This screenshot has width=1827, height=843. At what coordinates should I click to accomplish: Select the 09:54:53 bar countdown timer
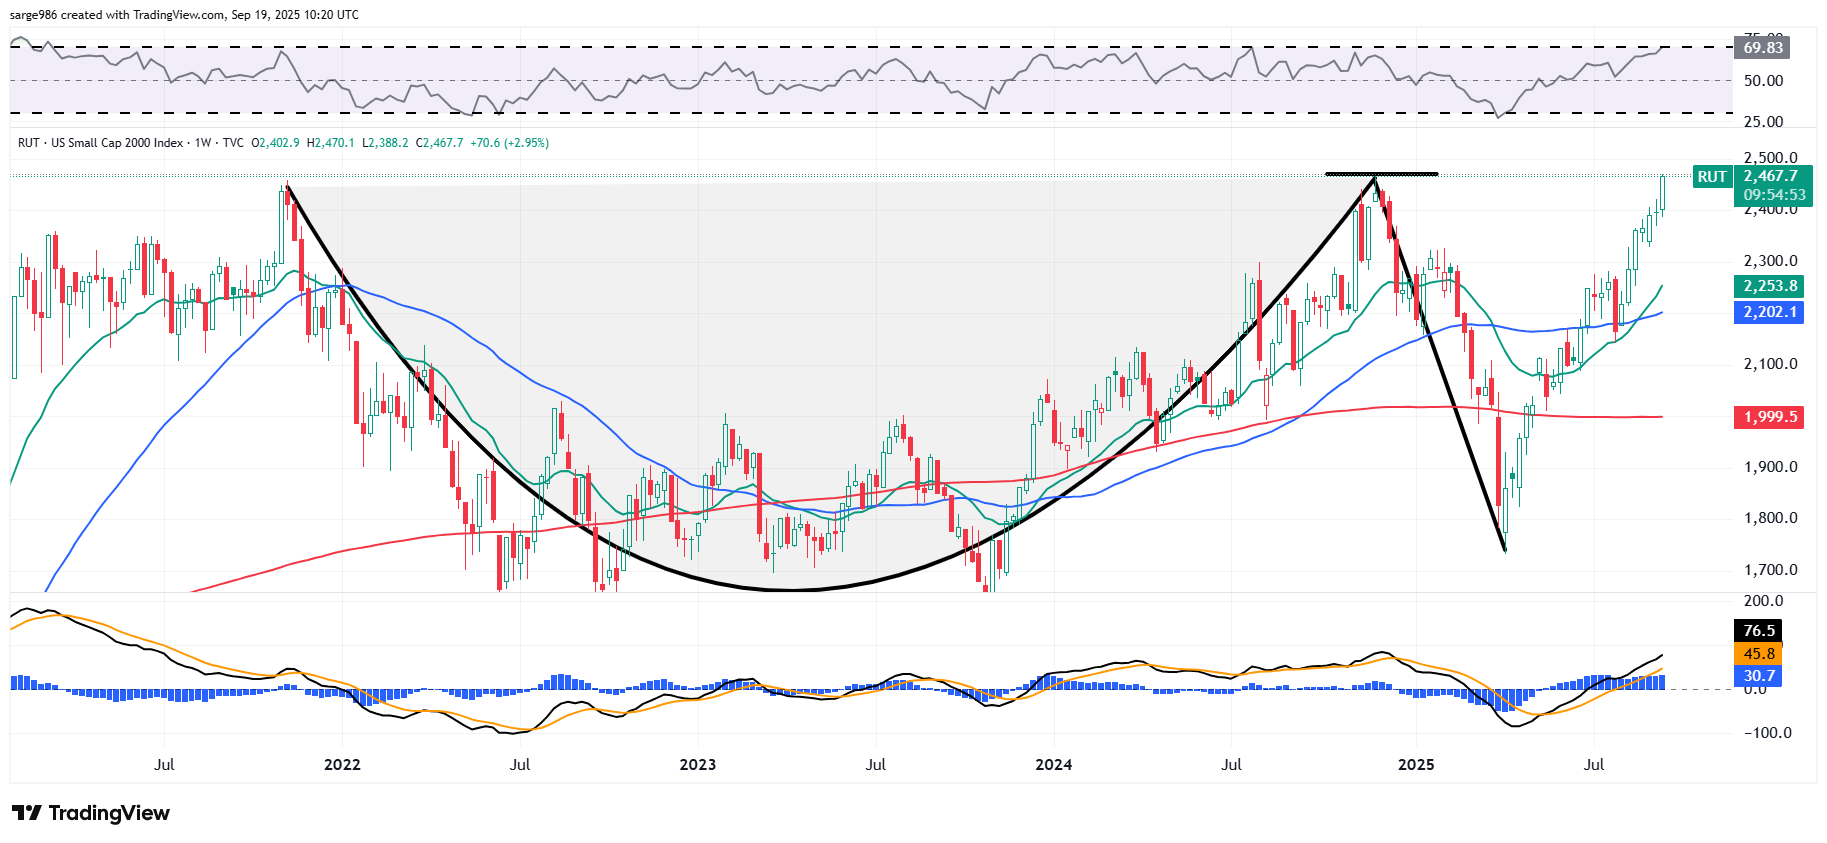pos(1771,195)
